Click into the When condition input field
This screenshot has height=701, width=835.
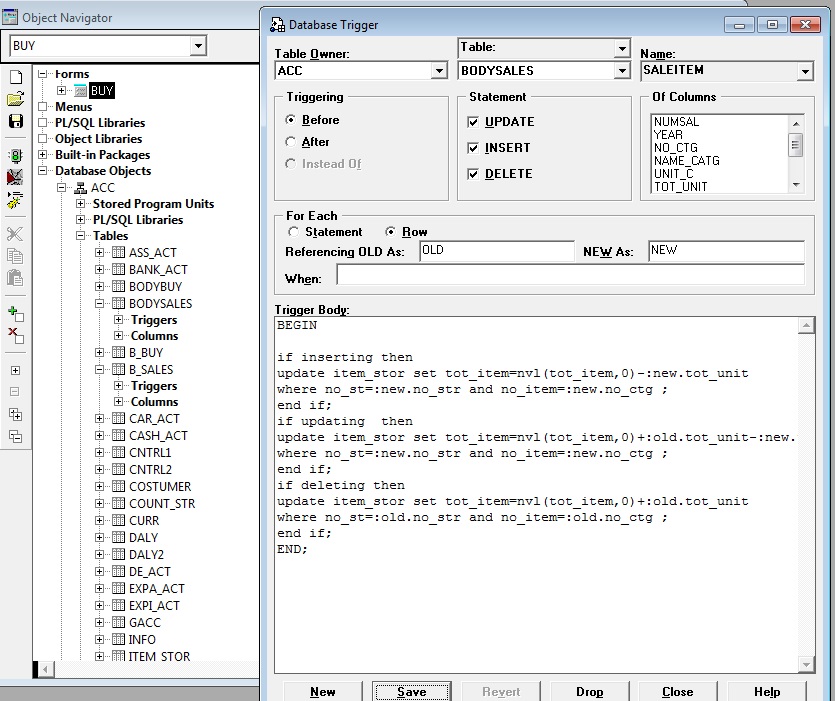(x=570, y=275)
